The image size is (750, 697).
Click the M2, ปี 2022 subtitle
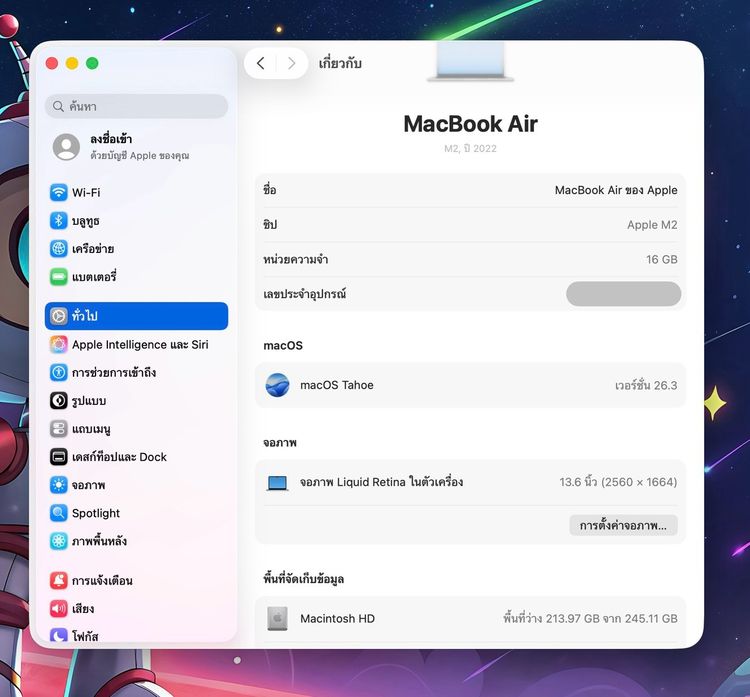click(470, 148)
